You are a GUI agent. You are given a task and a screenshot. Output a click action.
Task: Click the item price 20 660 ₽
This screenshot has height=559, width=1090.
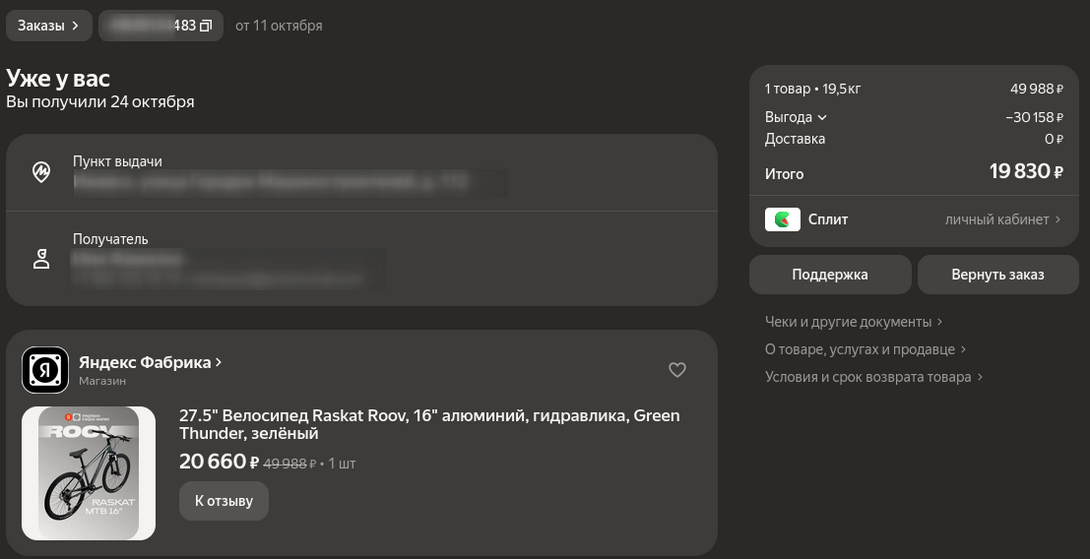point(219,462)
